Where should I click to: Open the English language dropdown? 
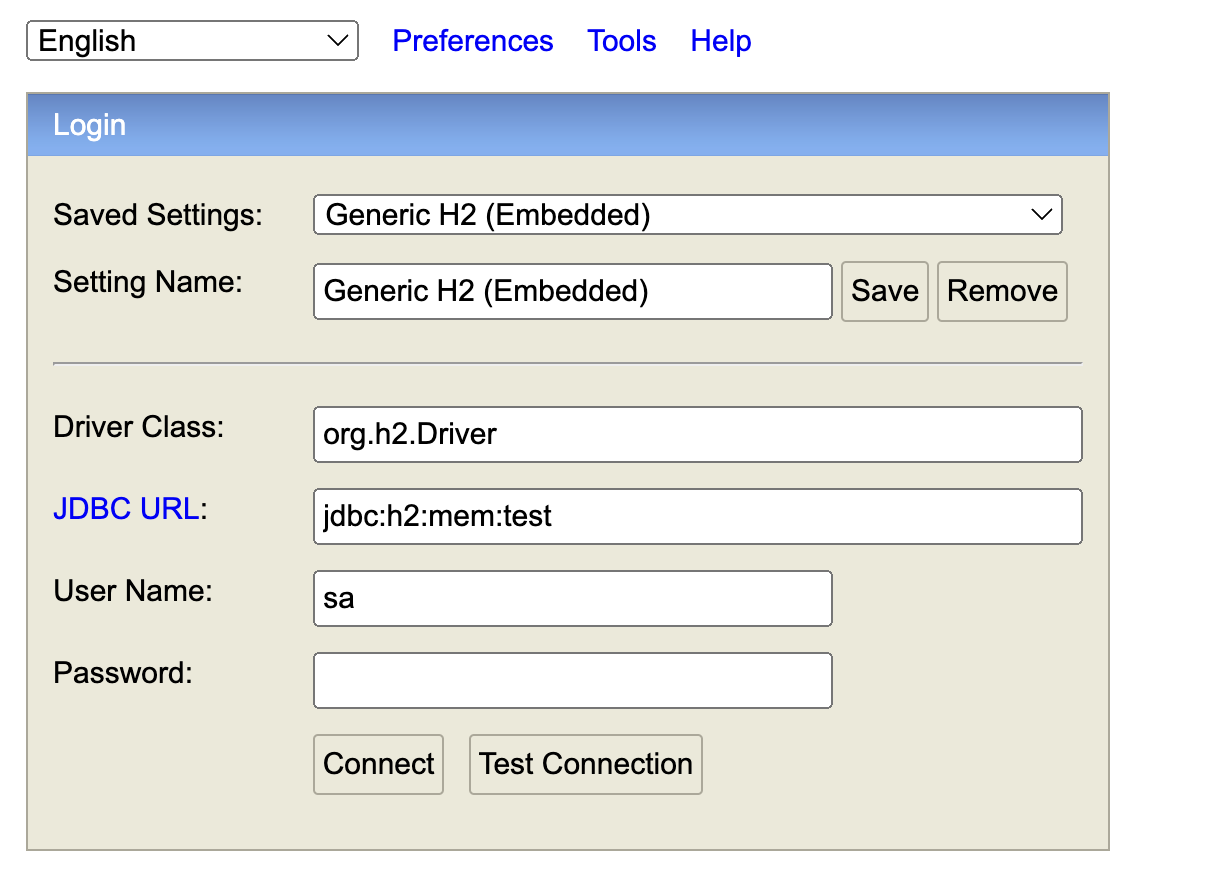tap(192, 41)
